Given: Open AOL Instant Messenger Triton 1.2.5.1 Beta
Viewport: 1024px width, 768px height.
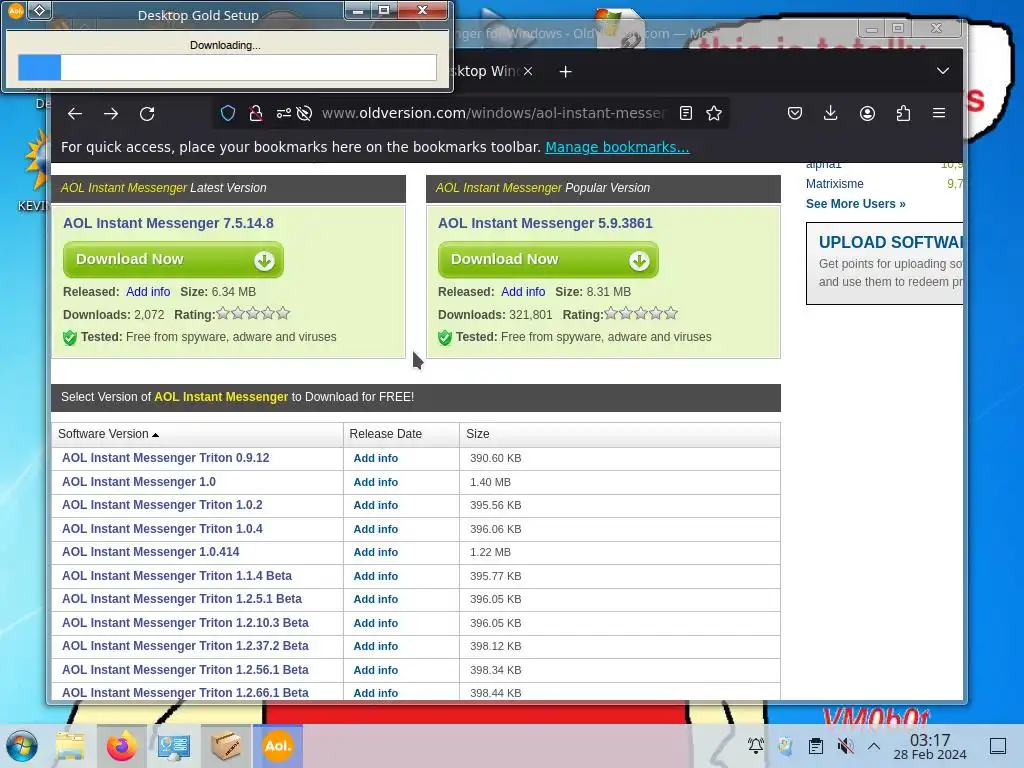Looking at the screenshot, I should tap(182, 599).
